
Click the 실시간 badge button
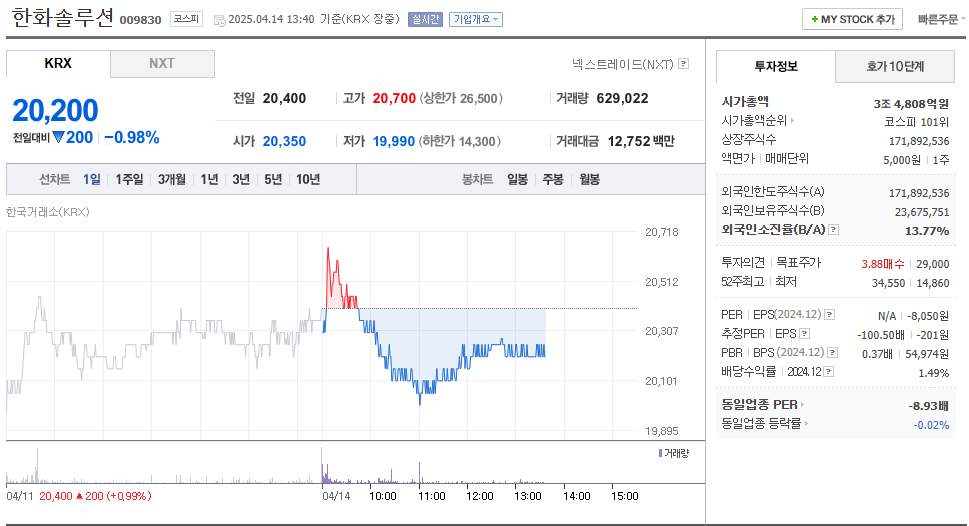(425, 20)
